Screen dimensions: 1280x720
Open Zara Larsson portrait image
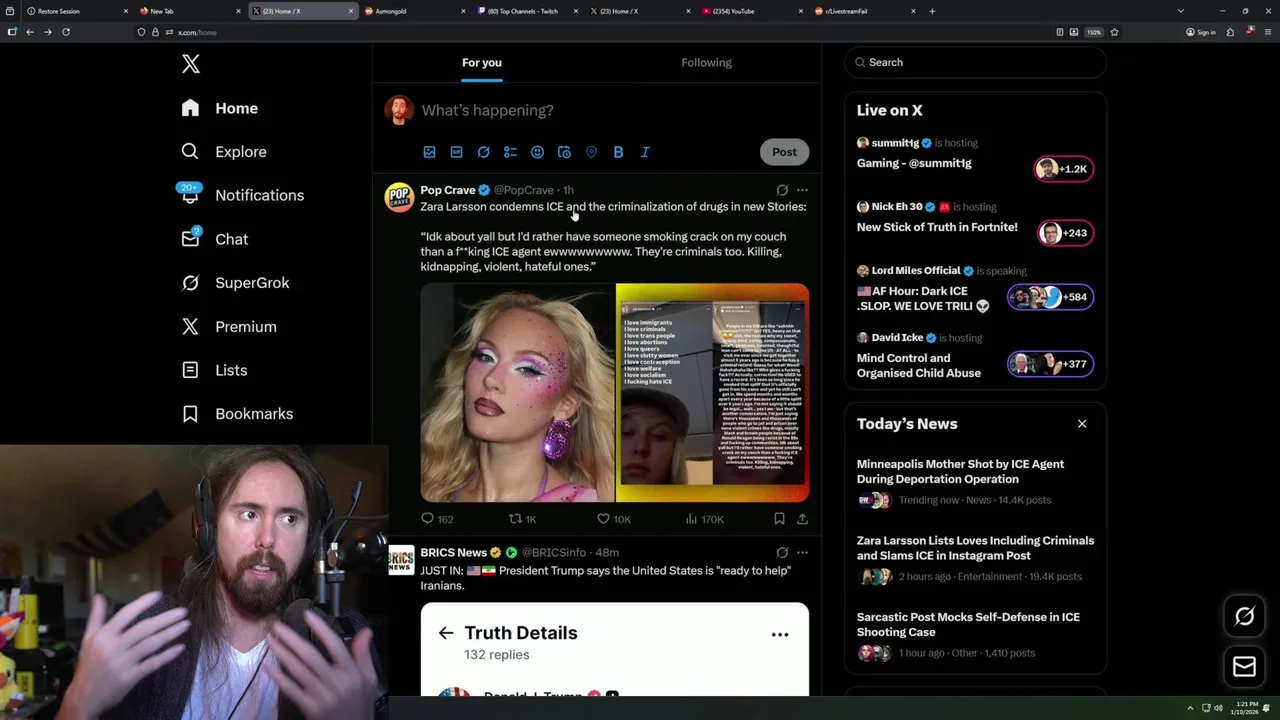517,392
